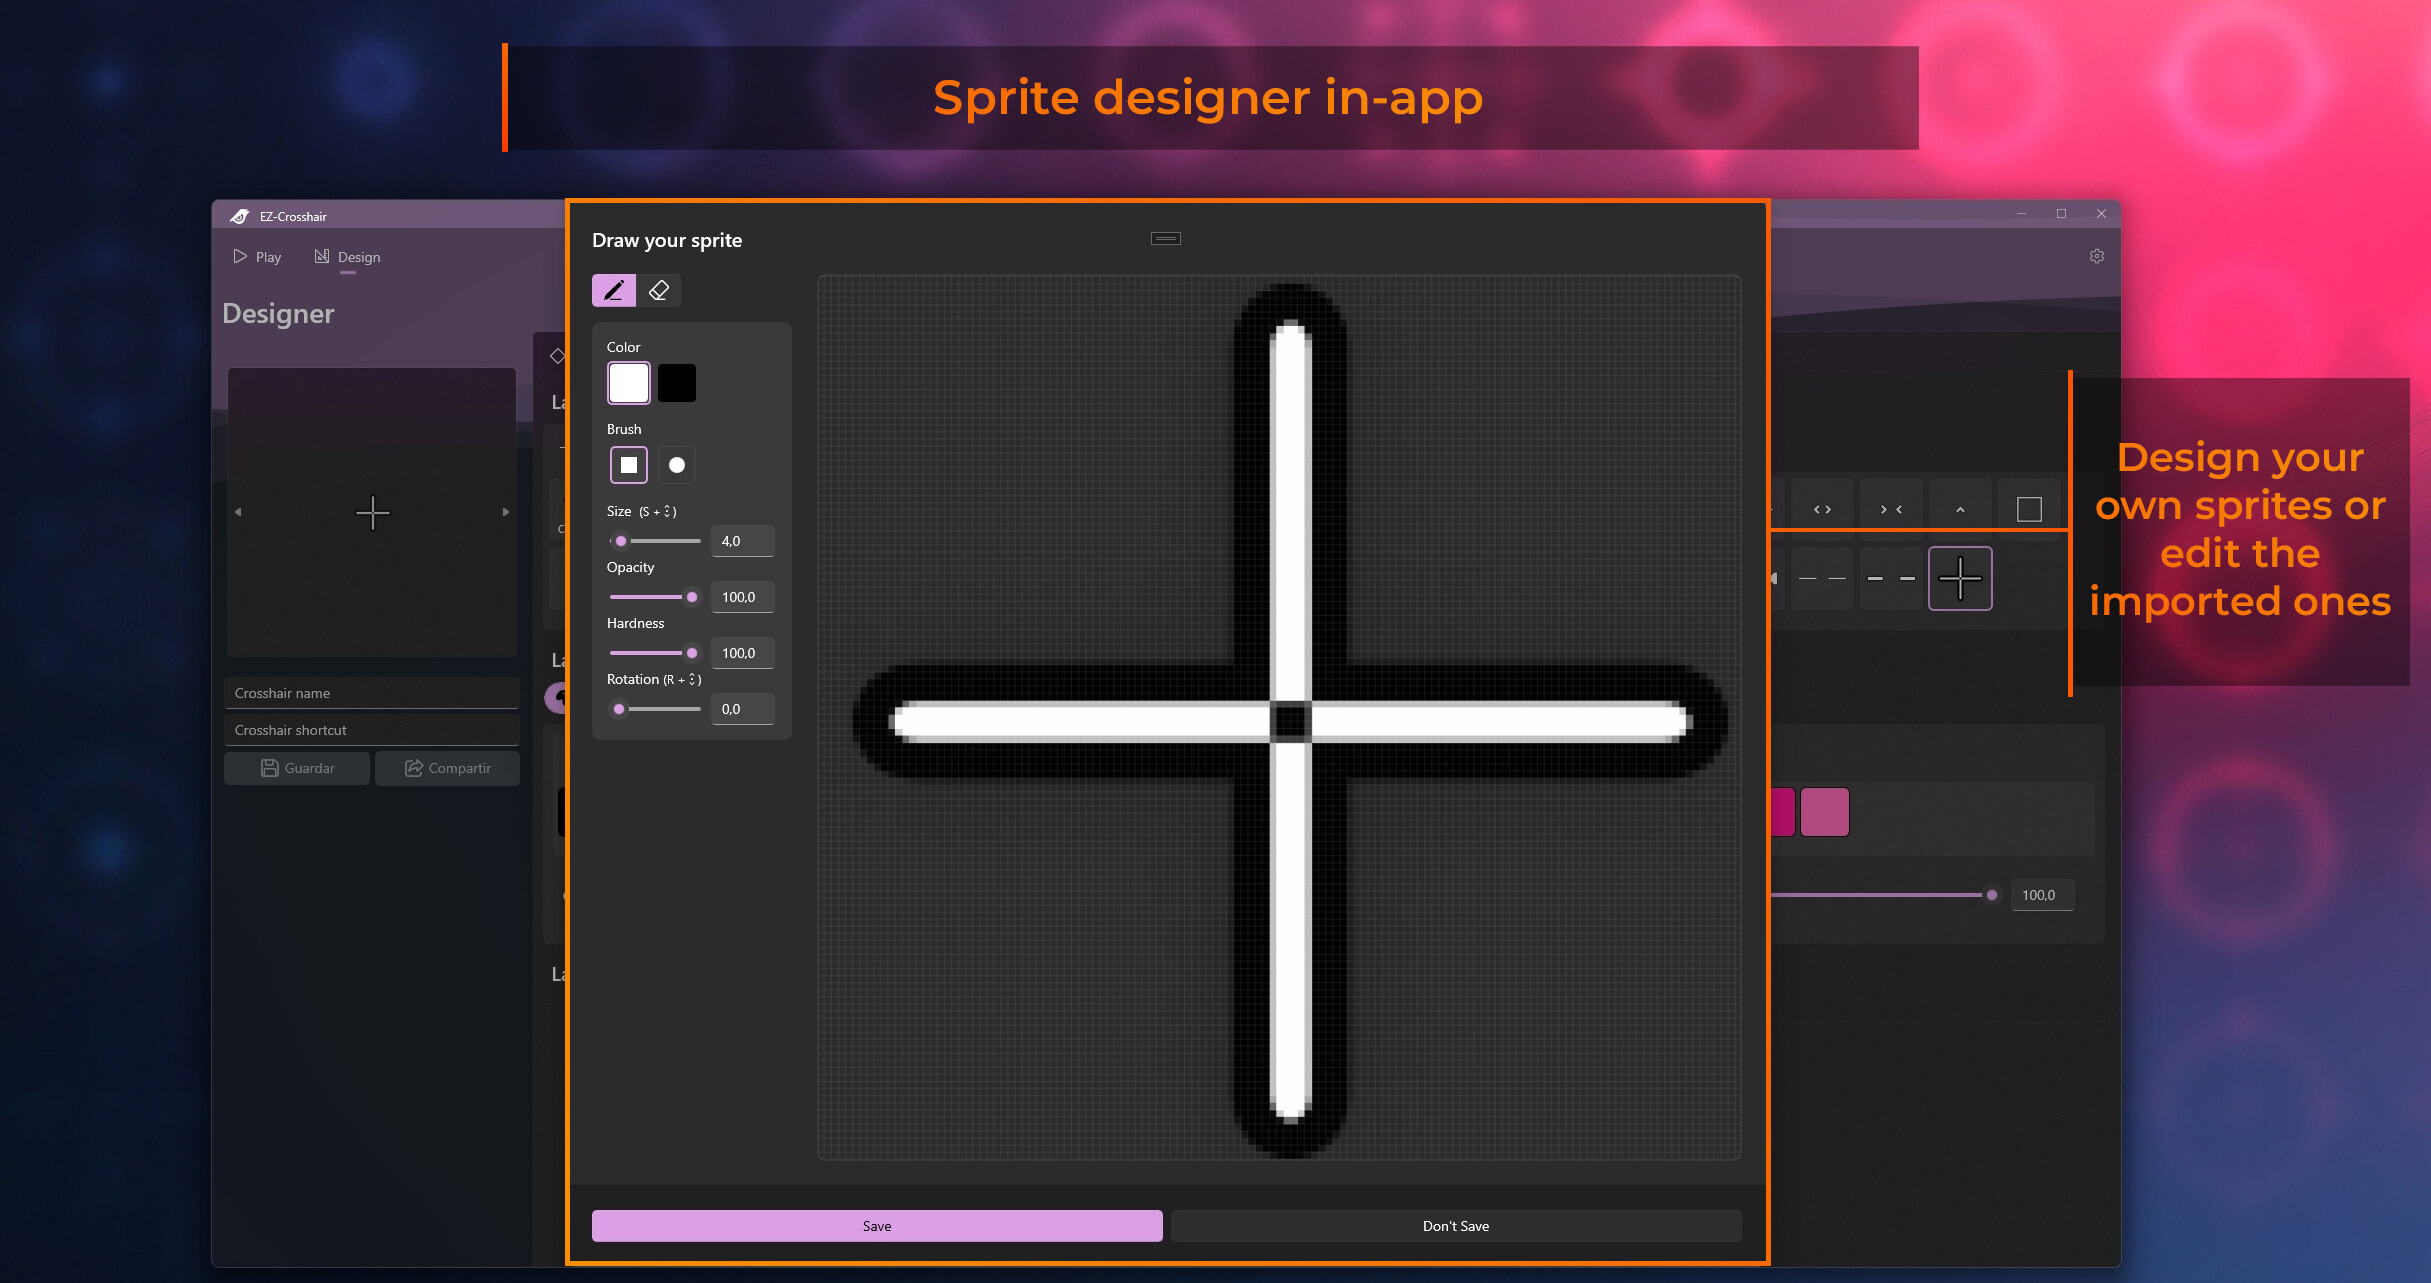Switch to the Play tab
The height and width of the screenshot is (1283, 2431).
point(257,256)
